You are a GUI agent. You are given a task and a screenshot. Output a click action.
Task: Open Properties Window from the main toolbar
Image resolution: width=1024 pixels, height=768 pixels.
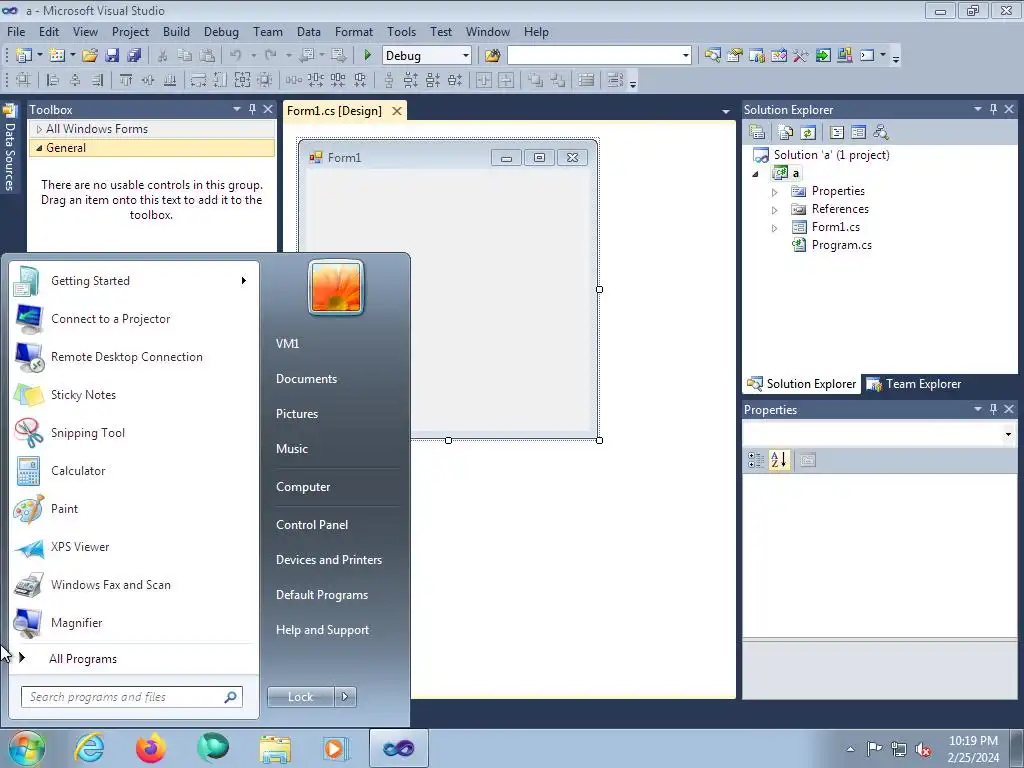click(x=735, y=56)
